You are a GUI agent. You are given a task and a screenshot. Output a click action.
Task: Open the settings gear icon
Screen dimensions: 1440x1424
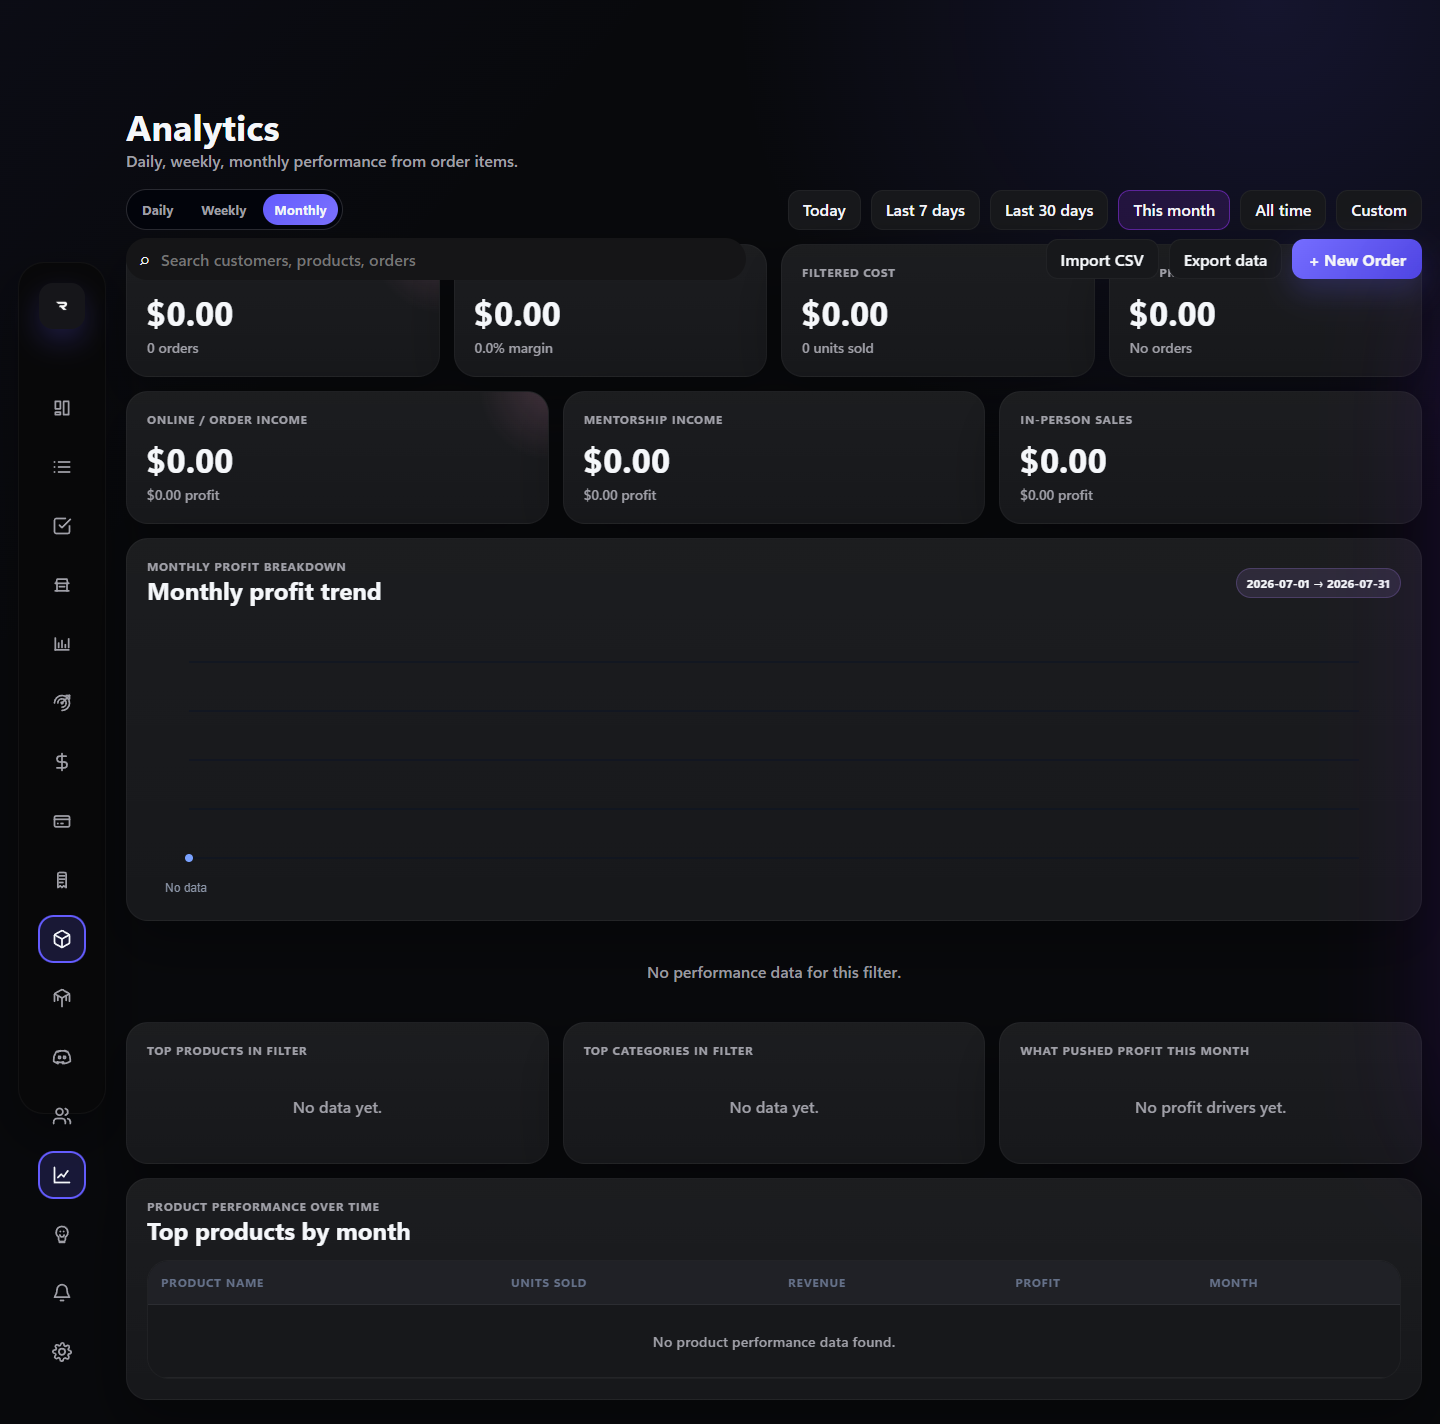(62, 1352)
